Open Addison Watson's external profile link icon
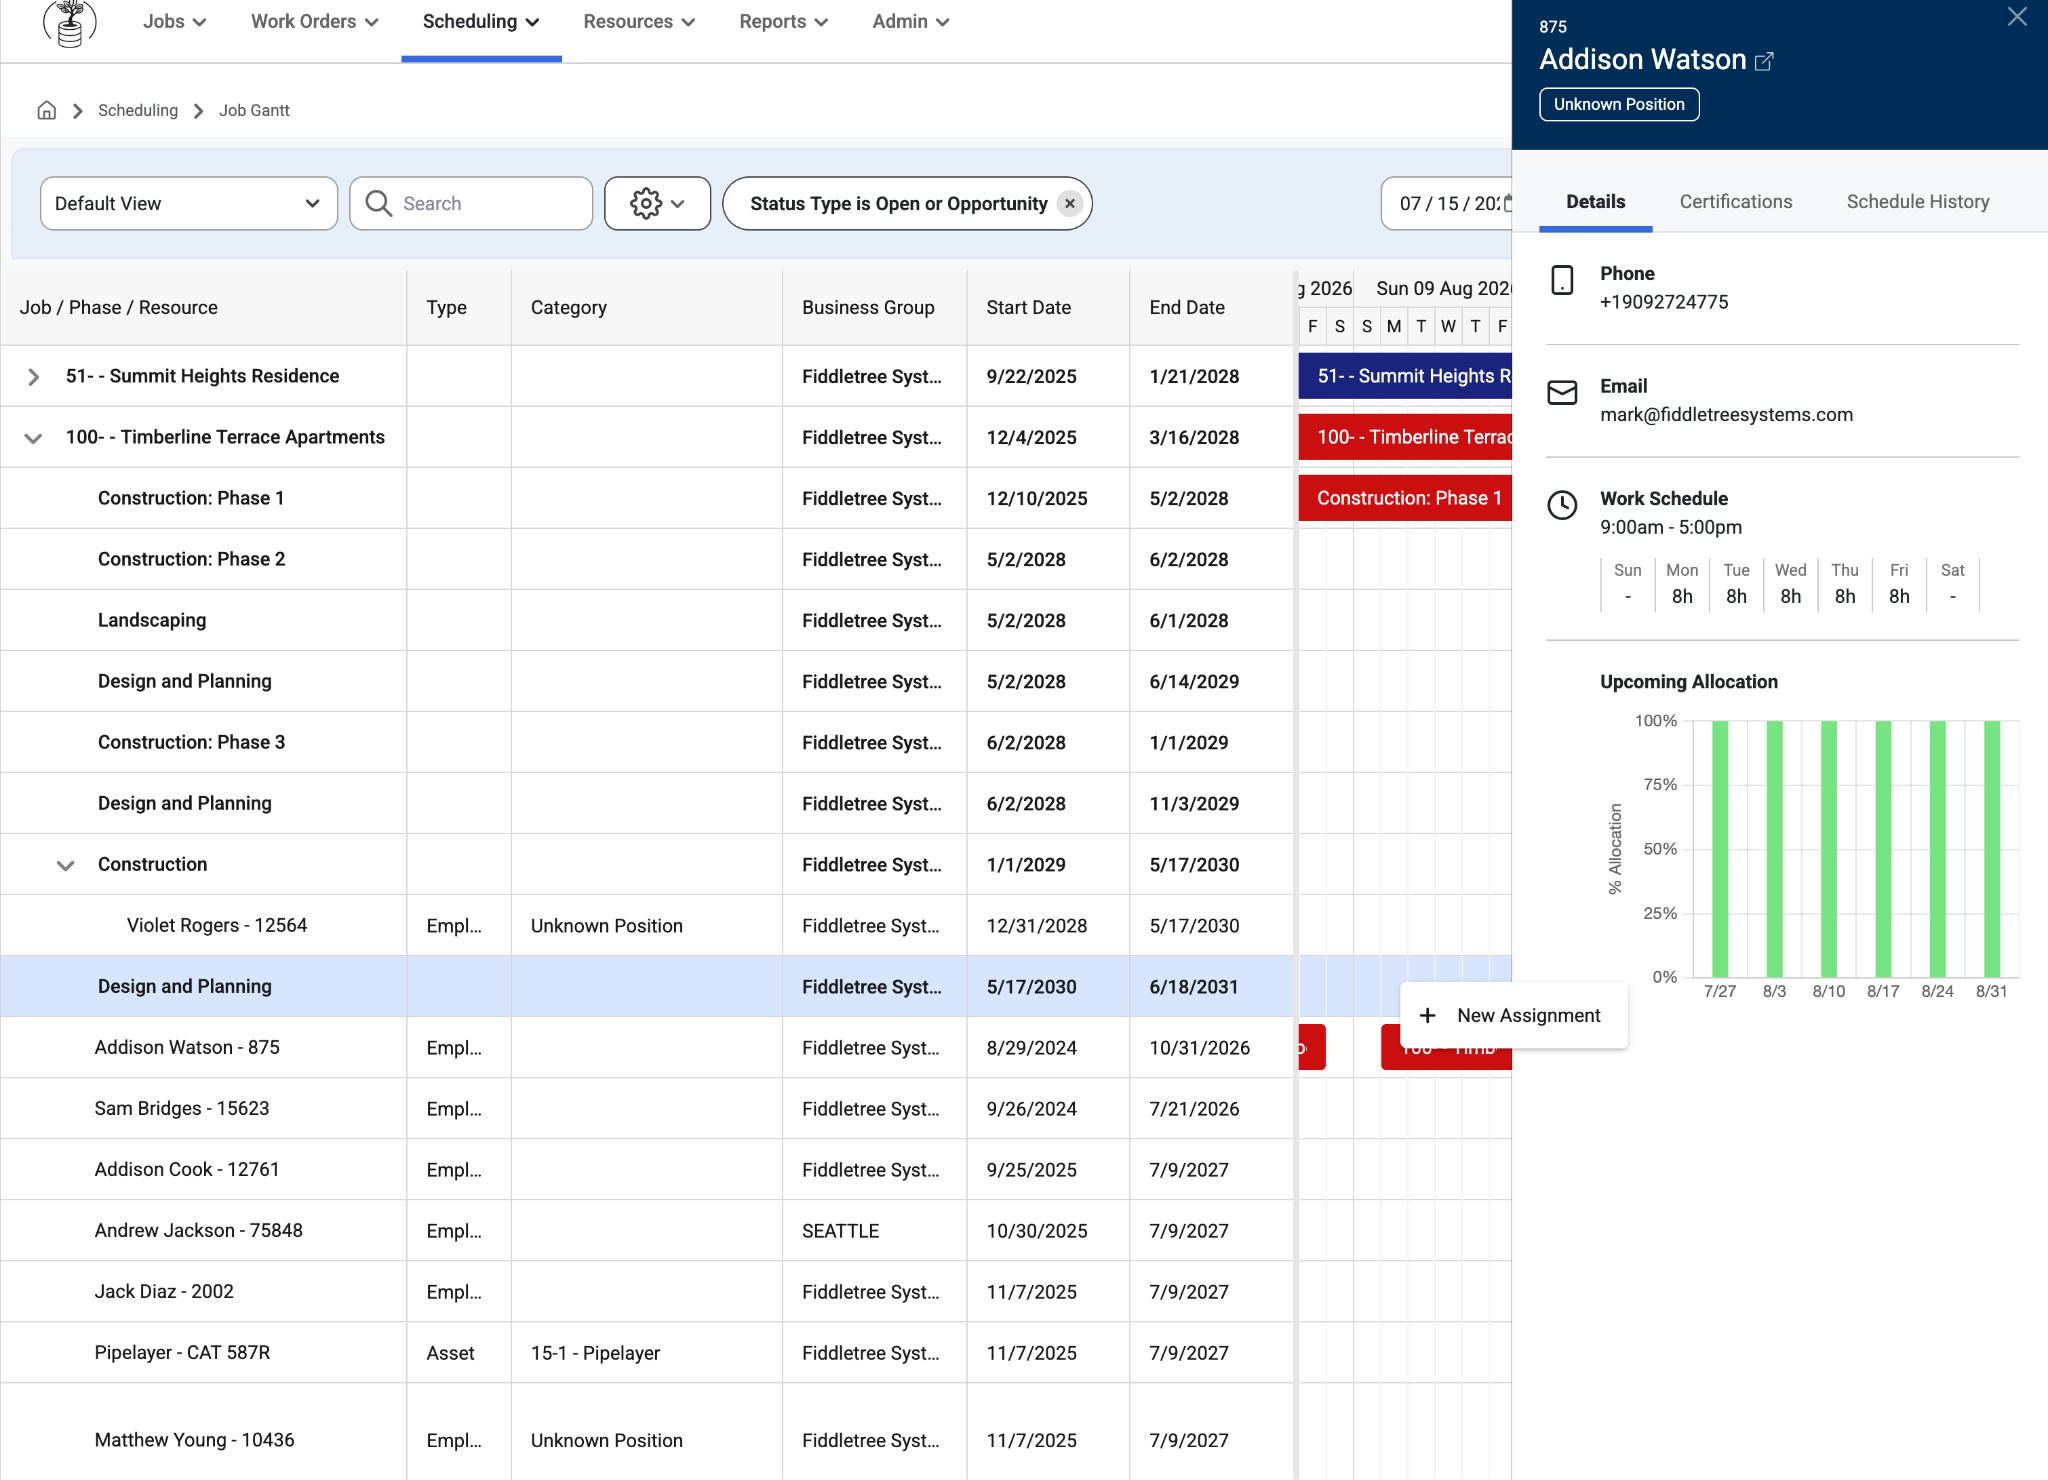This screenshot has height=1480, width=2048. click(x=1765, y=61)
